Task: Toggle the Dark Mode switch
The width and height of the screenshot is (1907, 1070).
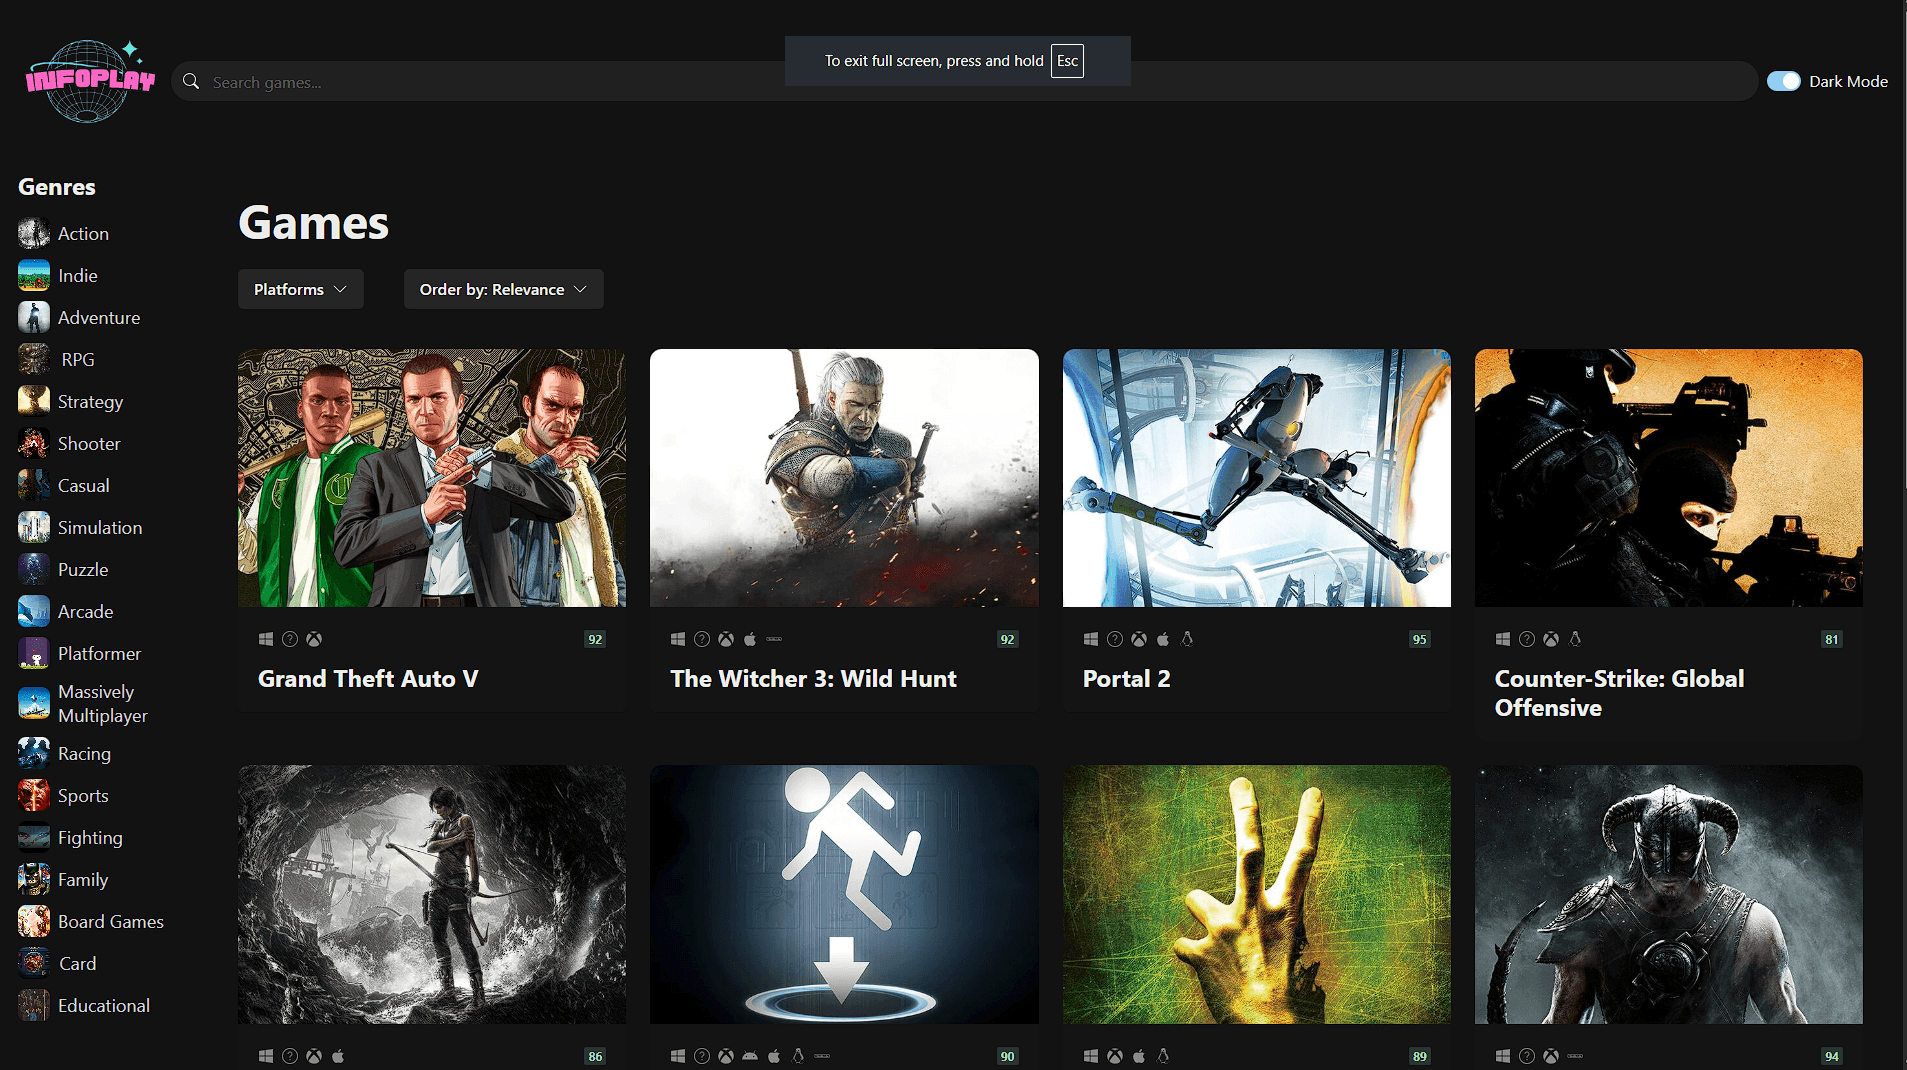Action: 1783,81
